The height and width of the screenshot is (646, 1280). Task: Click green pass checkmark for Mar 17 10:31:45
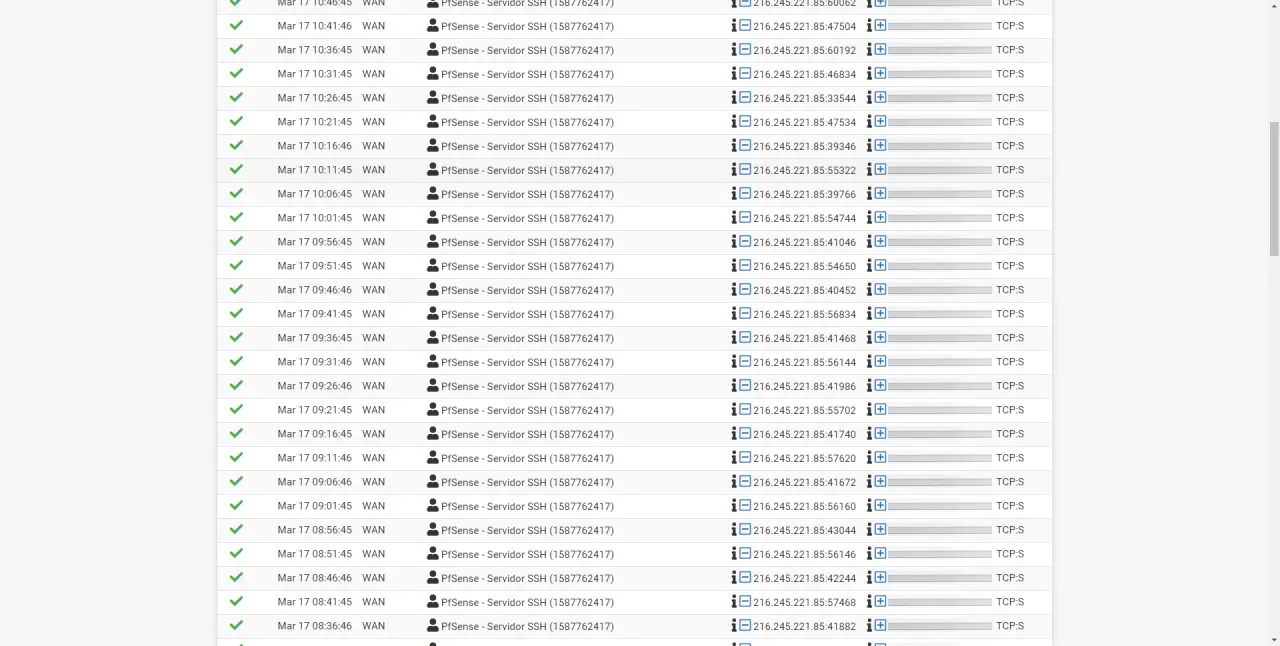tap(236, 73)
